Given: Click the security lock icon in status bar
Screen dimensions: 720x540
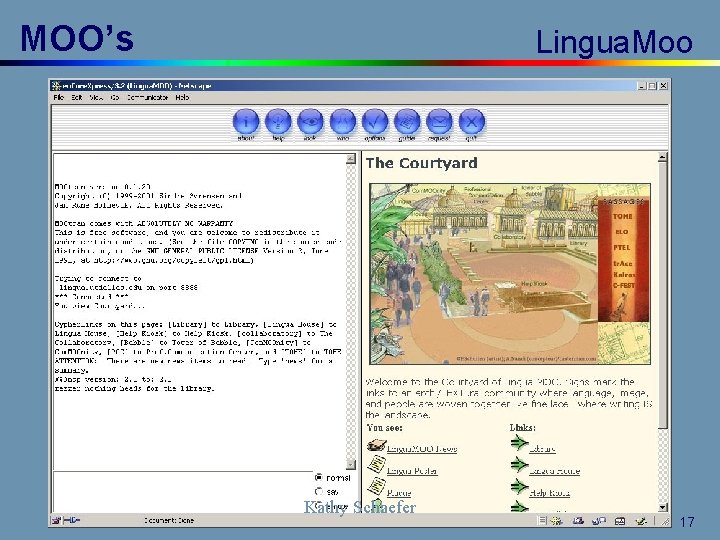Looking at the screenshot, I should (56, 520).
